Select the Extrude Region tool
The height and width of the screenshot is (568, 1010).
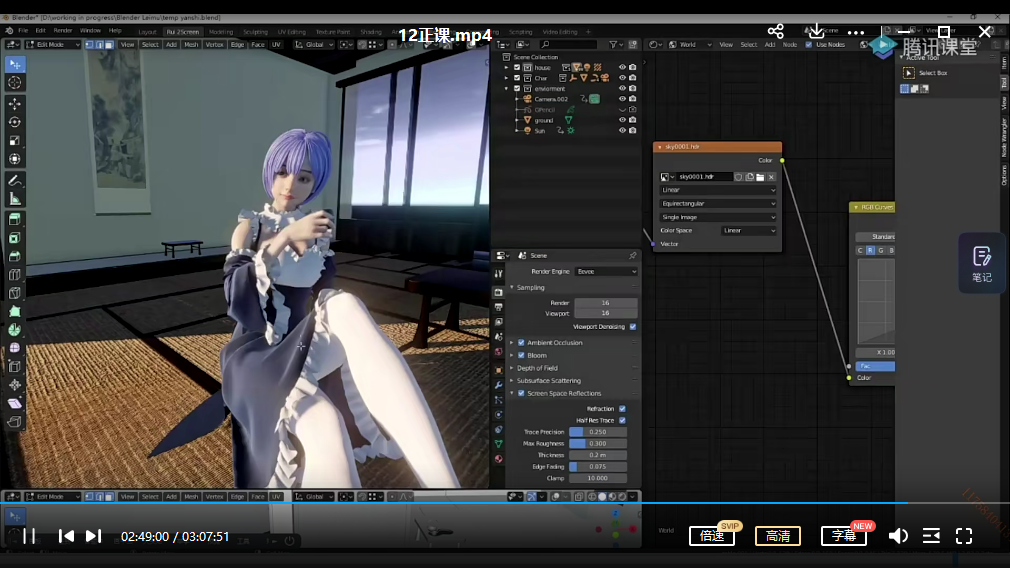point(15,220)
